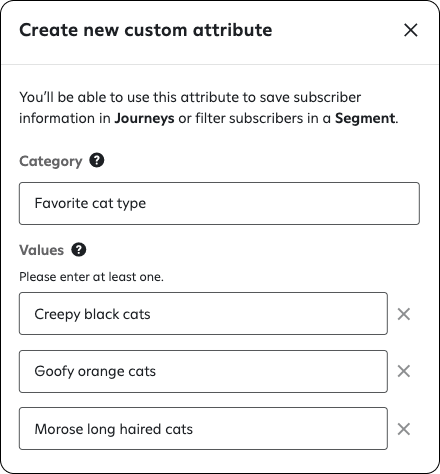Focus the Category field with Favorite cat type
This screenshot has width=440, height=474.
click(219, 203)
